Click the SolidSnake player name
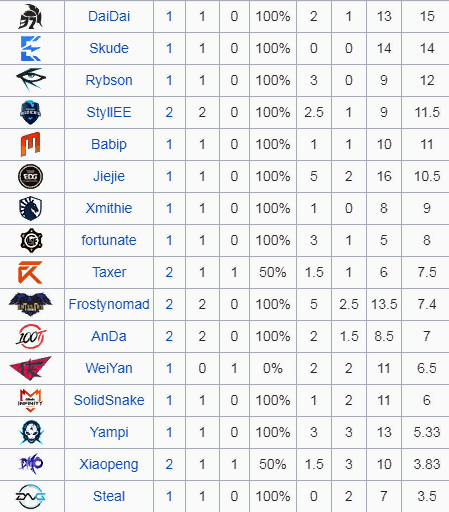 pos(109,400)
